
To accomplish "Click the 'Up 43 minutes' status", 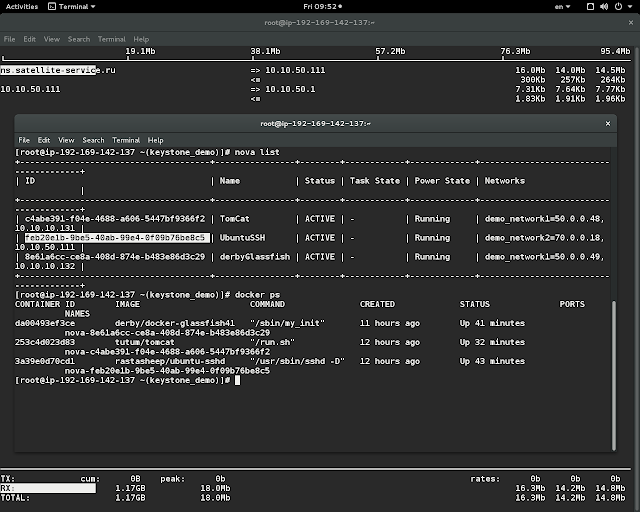I will tap(492, 361).
